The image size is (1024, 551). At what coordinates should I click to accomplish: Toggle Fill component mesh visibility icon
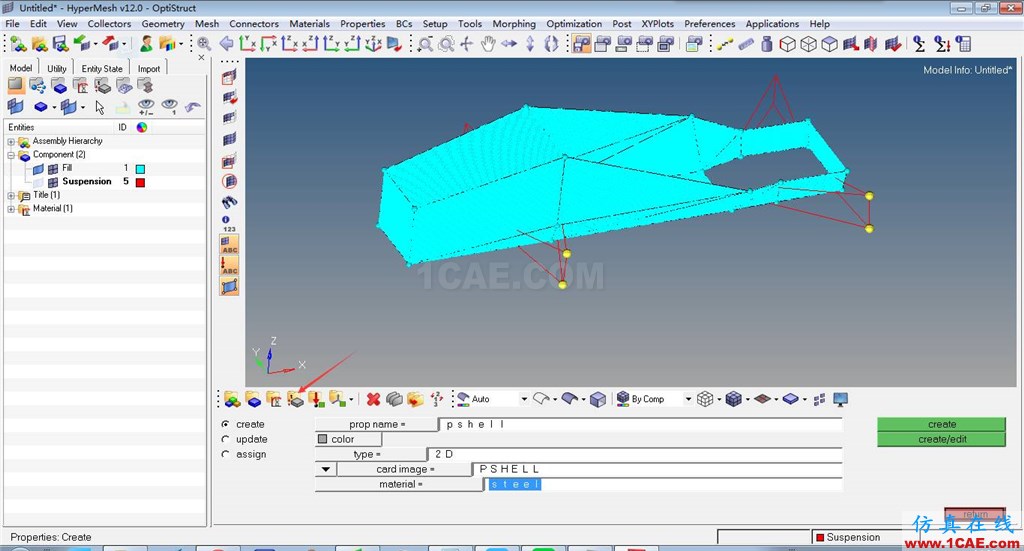pyautogui.click(x=53, y=168)
